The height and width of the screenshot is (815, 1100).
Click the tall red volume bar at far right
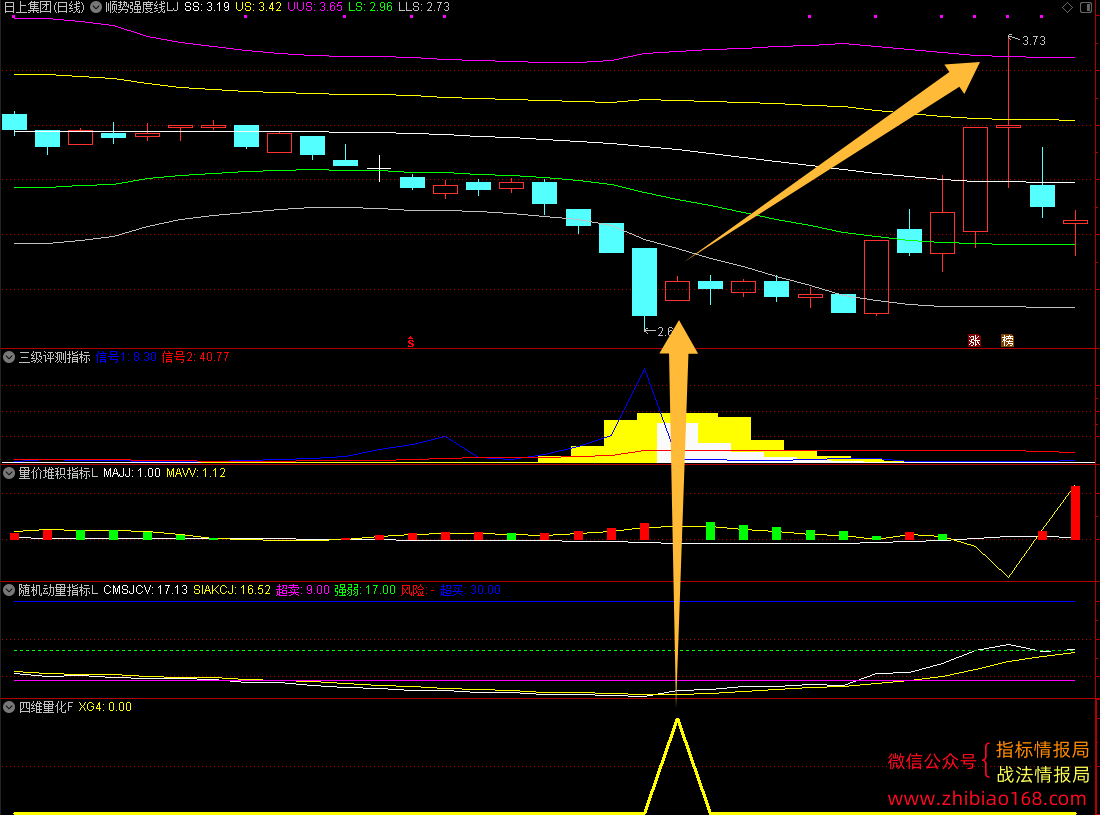pyautogui.click(x=1075, y=512)
